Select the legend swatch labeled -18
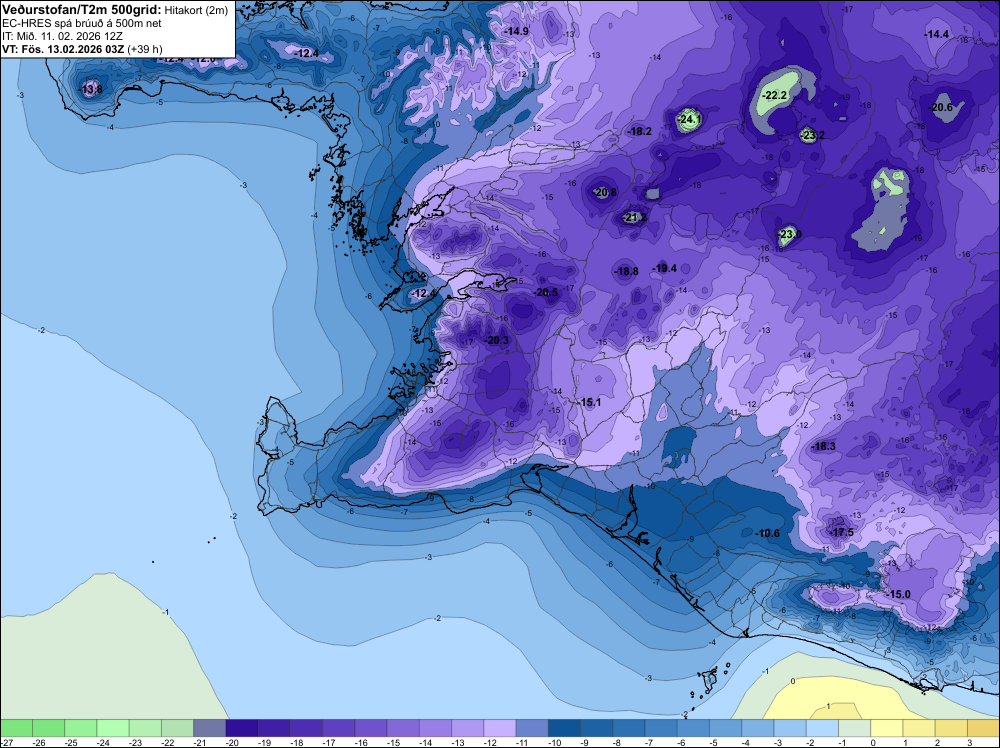This screenshot has height=748, width=1000. pos(306,728)
